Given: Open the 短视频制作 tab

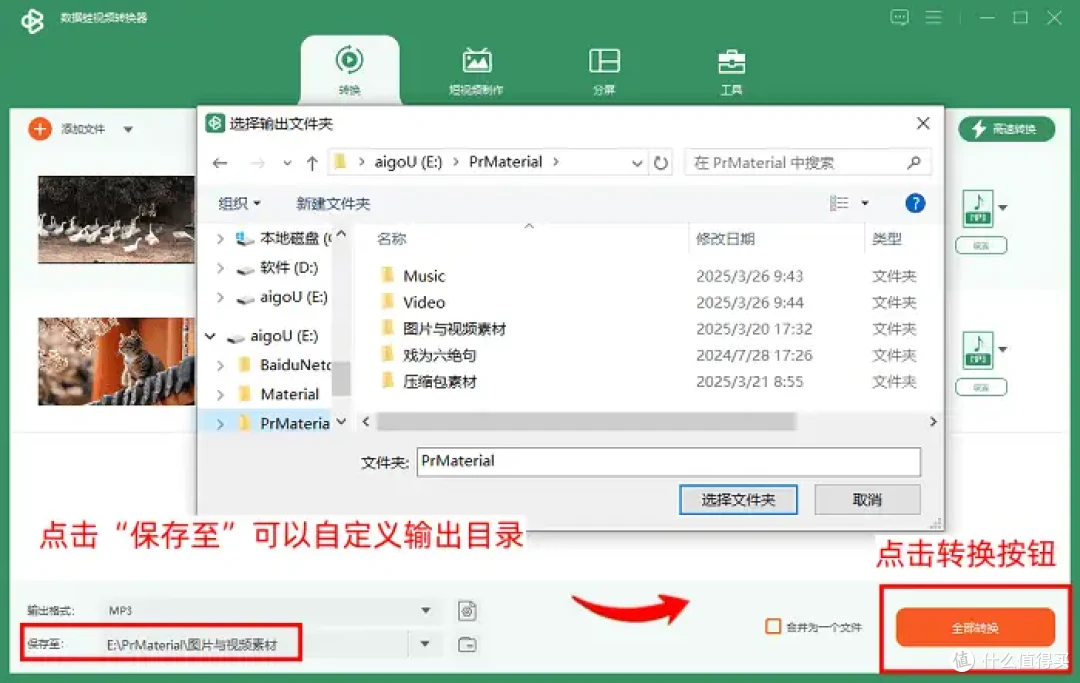Looking at the screenshot, I should (477, 70).
